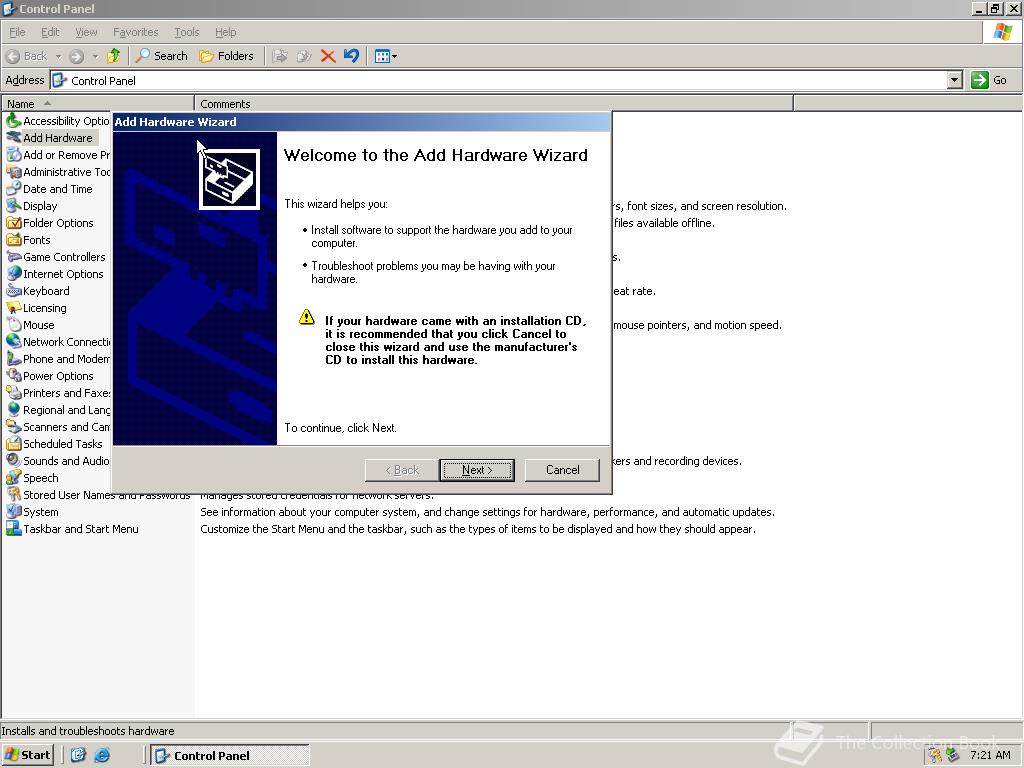Image resolution: width=1024 pixels, height=768 pixels.
Task: Sort by the Comments column header
Action: [494, 103]
